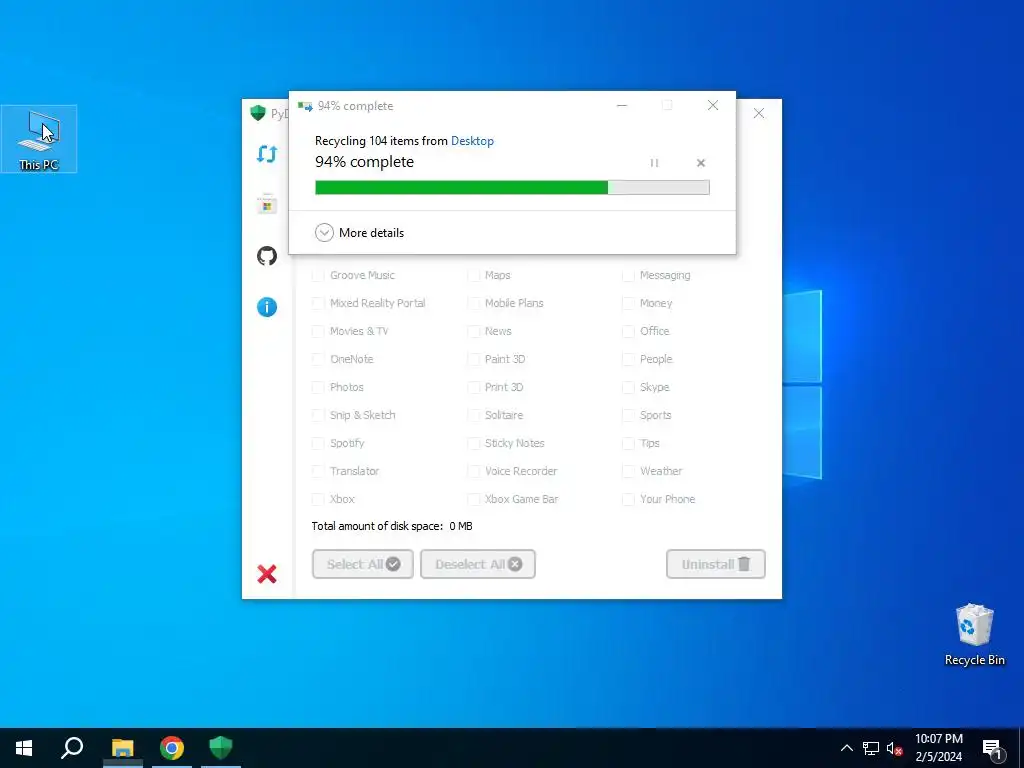Check the Your Phone checkbox
Screen dimensions: 1024x768
tap(628, 499)
